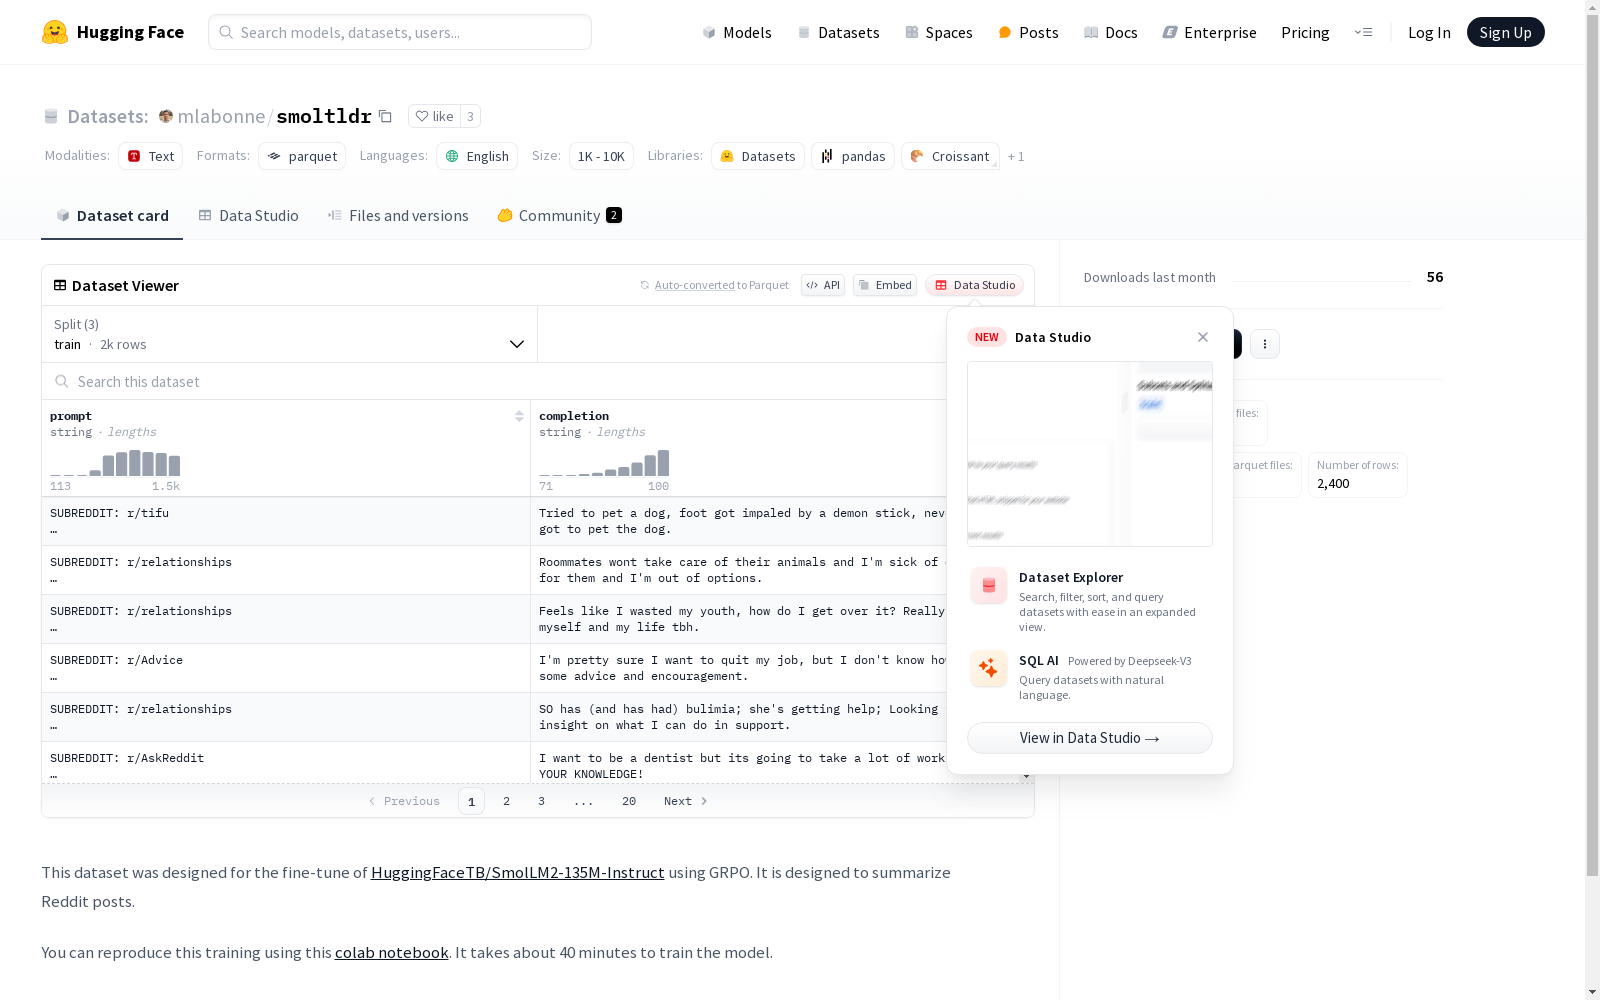Click Log In
This screenshot has height=1000, width=1600.
(1429, 32)
